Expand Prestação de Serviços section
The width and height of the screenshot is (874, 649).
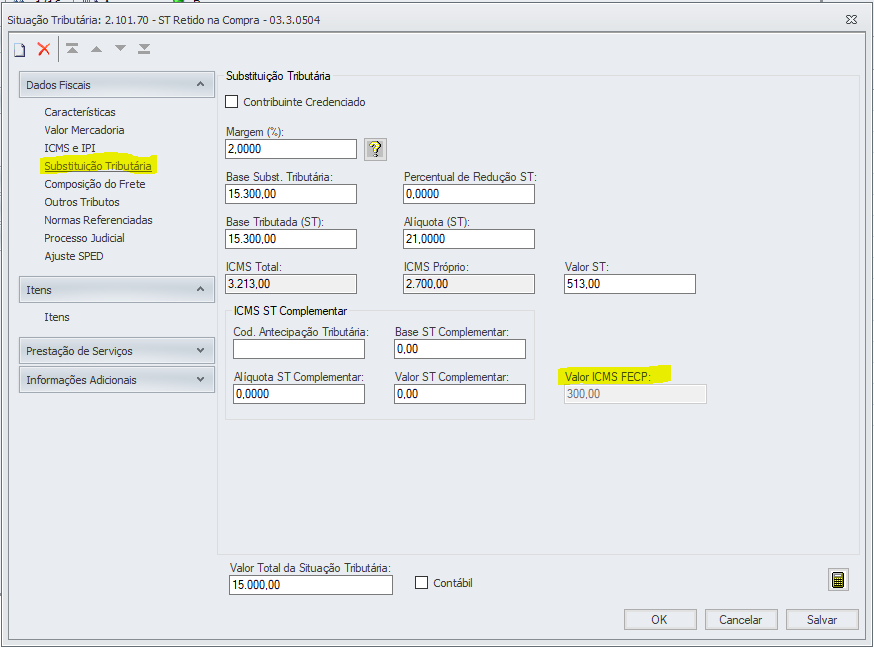coord(200,351)
